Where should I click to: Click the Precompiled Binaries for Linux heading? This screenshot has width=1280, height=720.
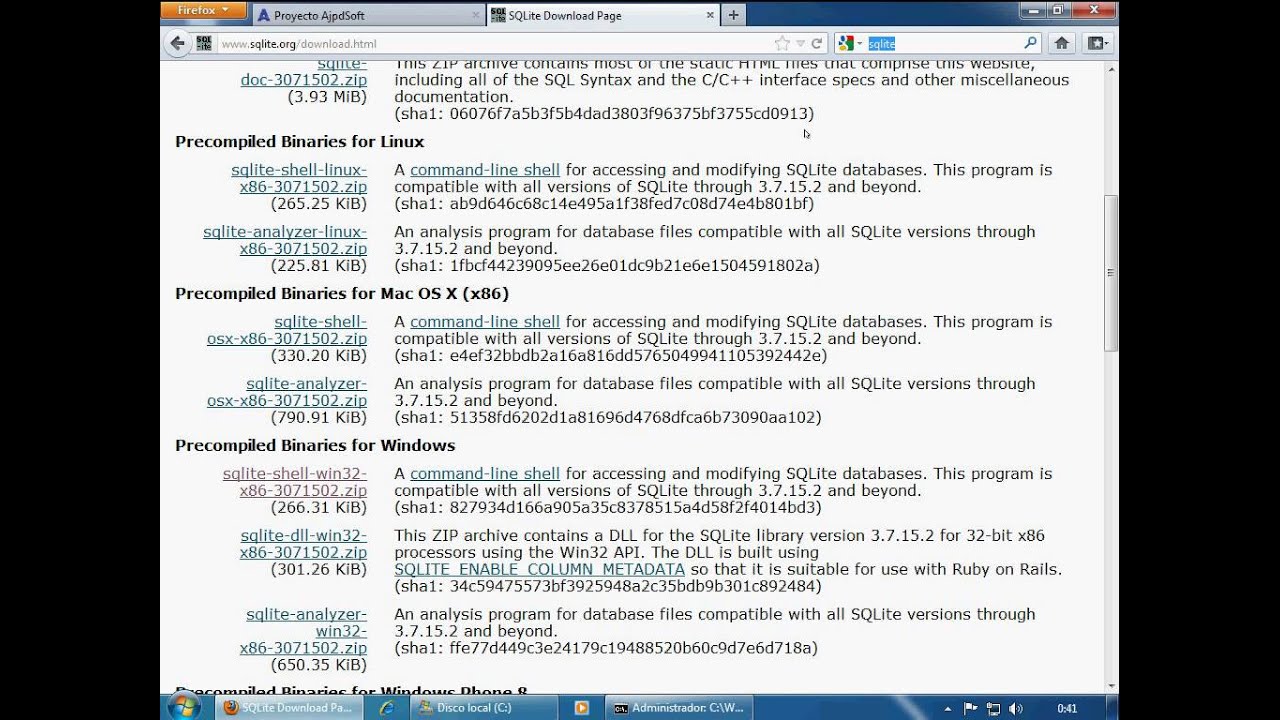coord(300,141)
